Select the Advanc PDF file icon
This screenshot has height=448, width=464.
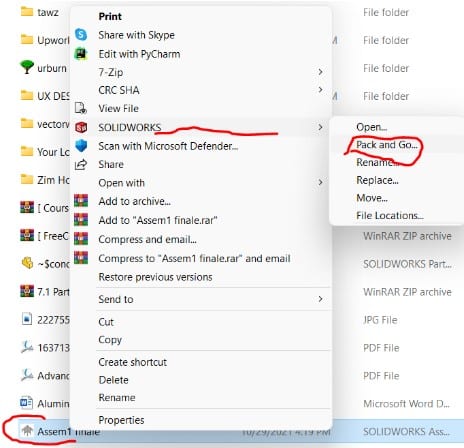[x=27, y=375]
